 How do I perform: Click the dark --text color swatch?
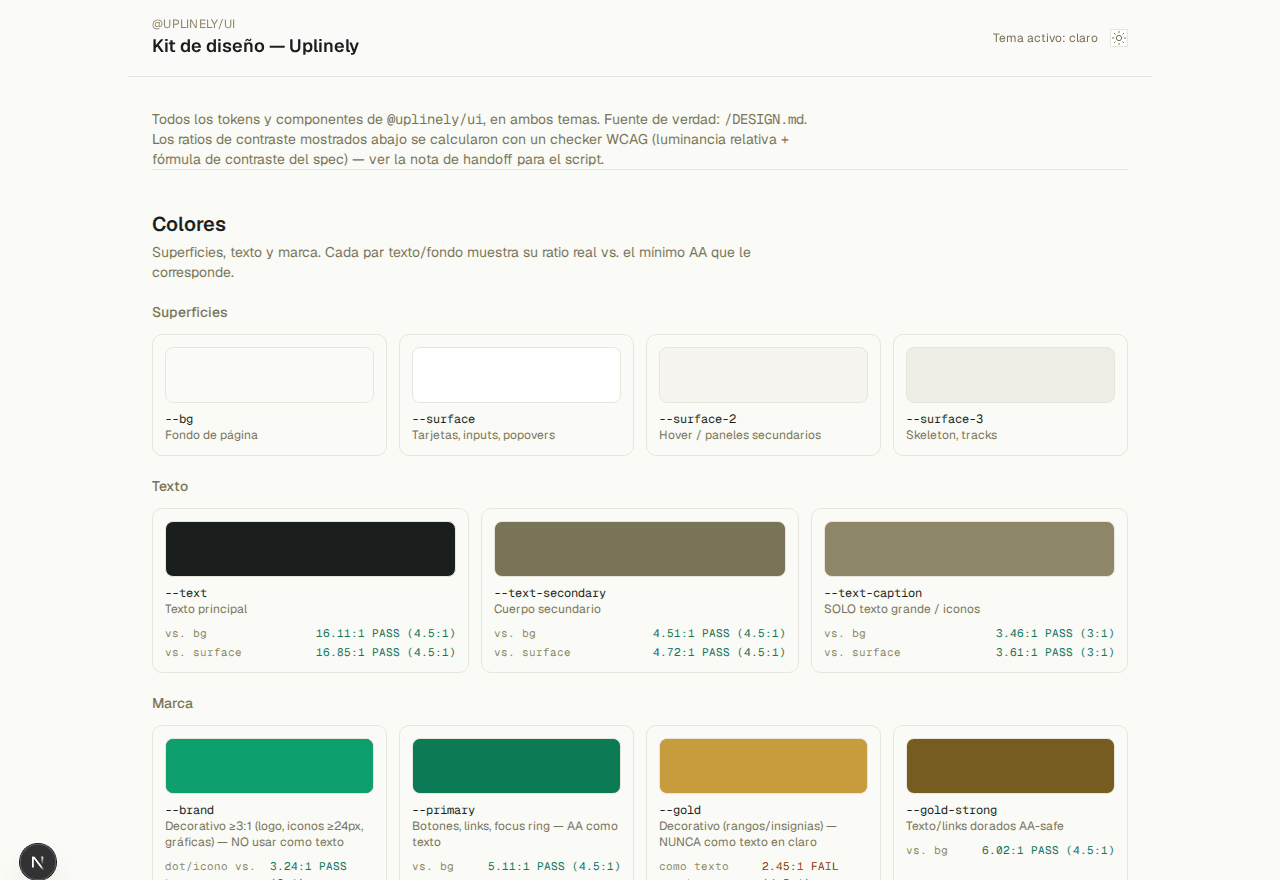coord(310,549)
